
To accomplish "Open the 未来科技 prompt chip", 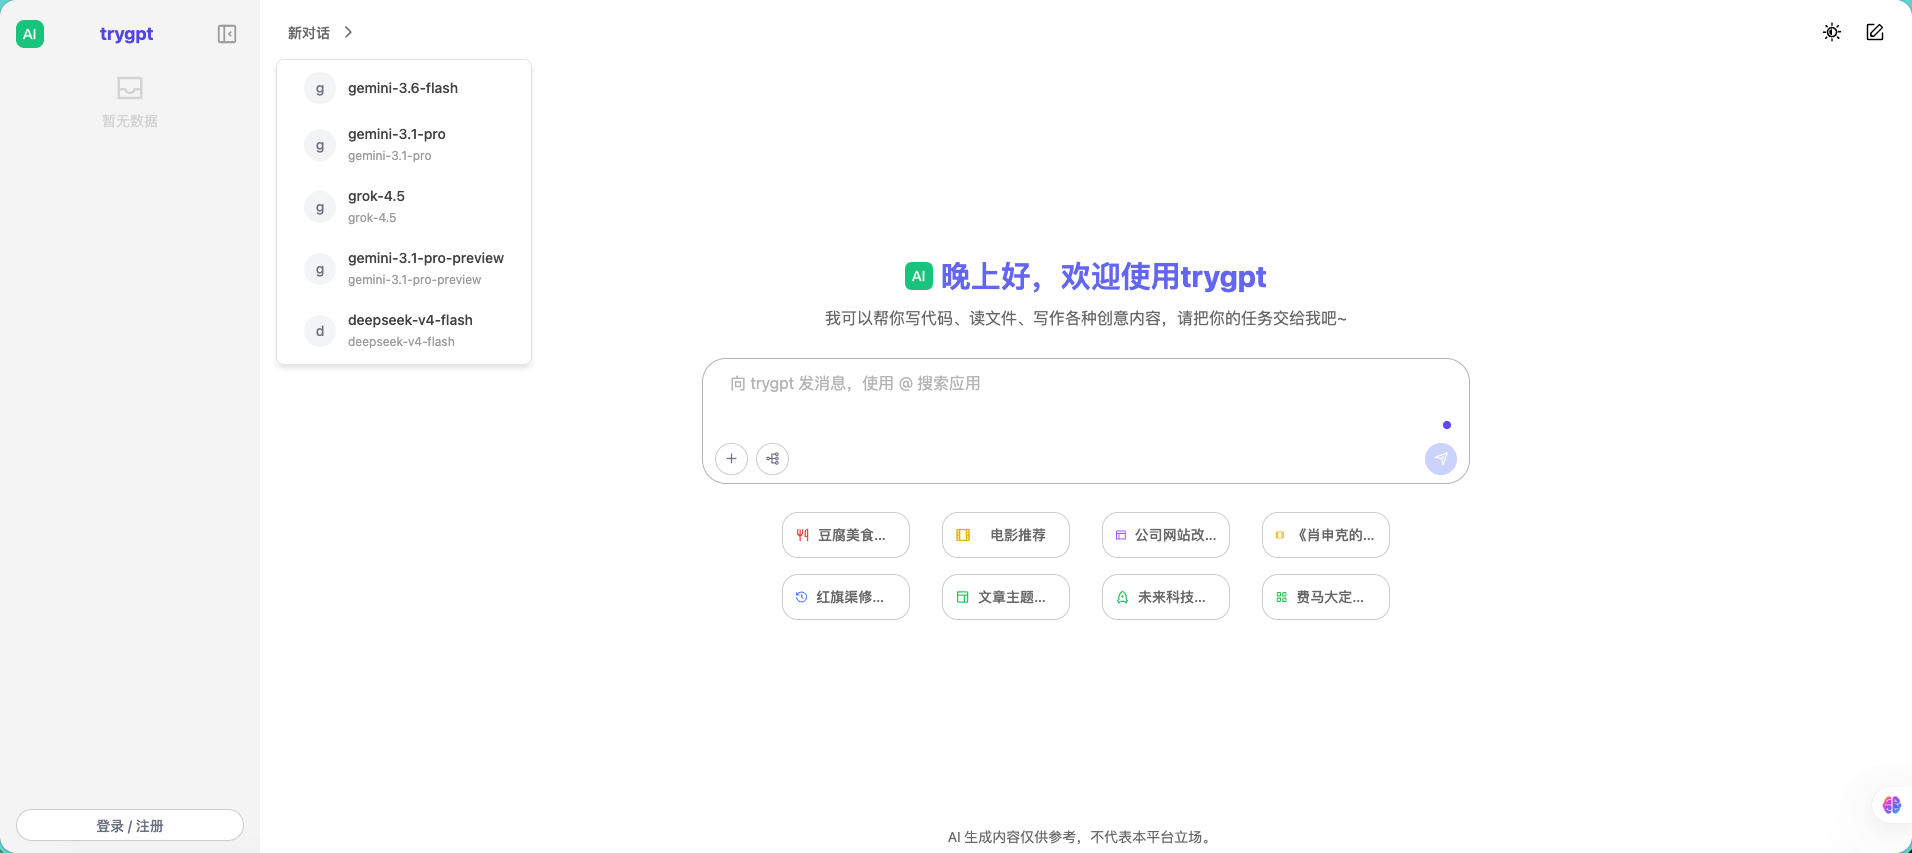I will click(1166, 597).
